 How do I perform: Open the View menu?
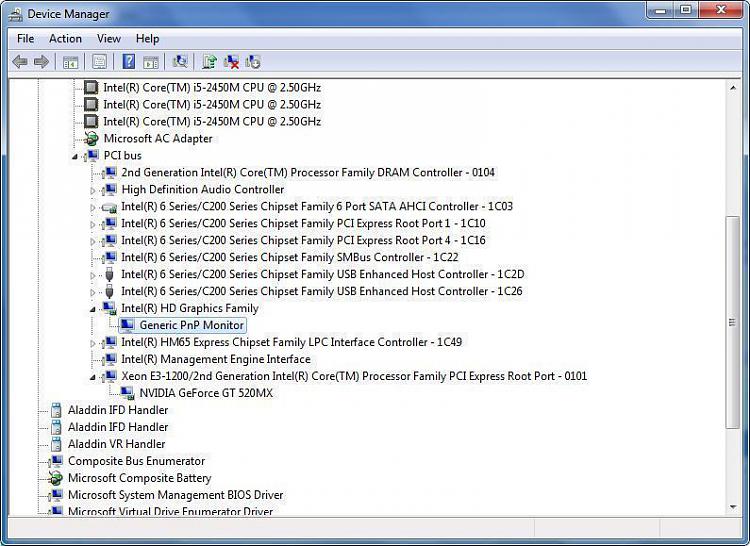coord(109,39)
